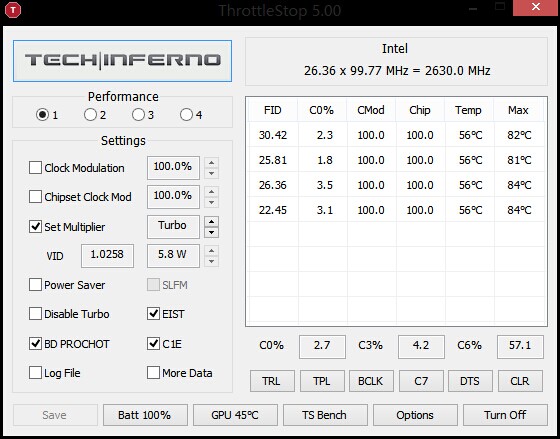Click the Turn Off button

pos(505,415)
